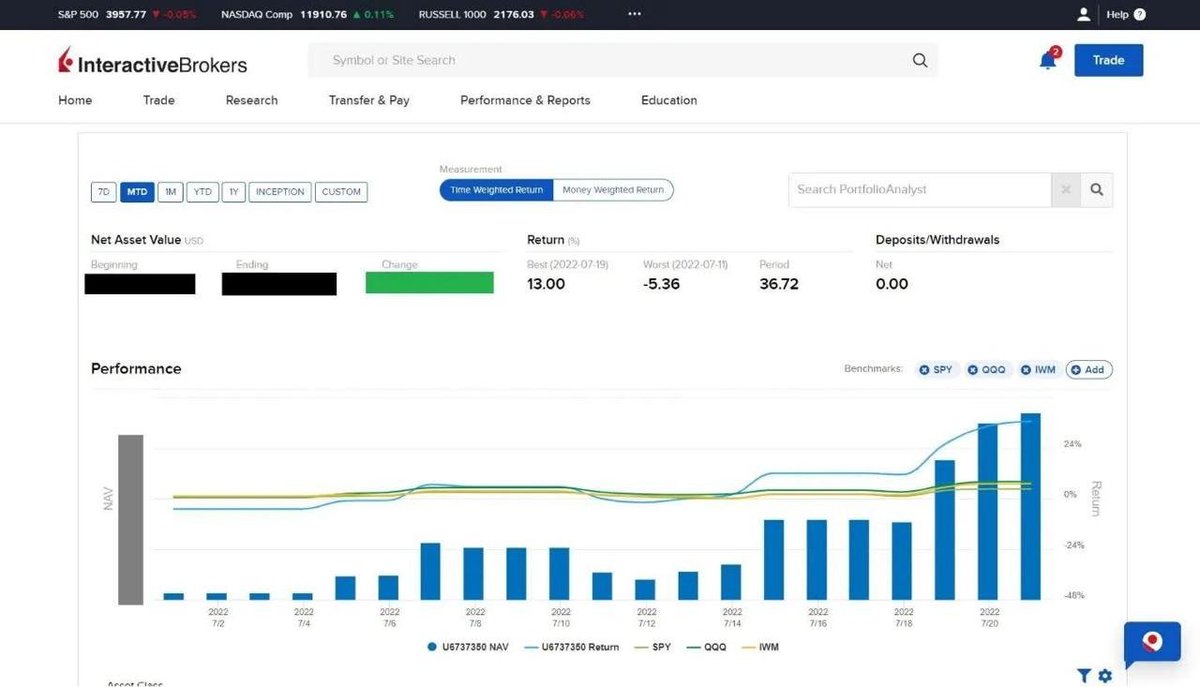Select the CUSTOM period
This screenshot has height=687, width=1200.
341,192
